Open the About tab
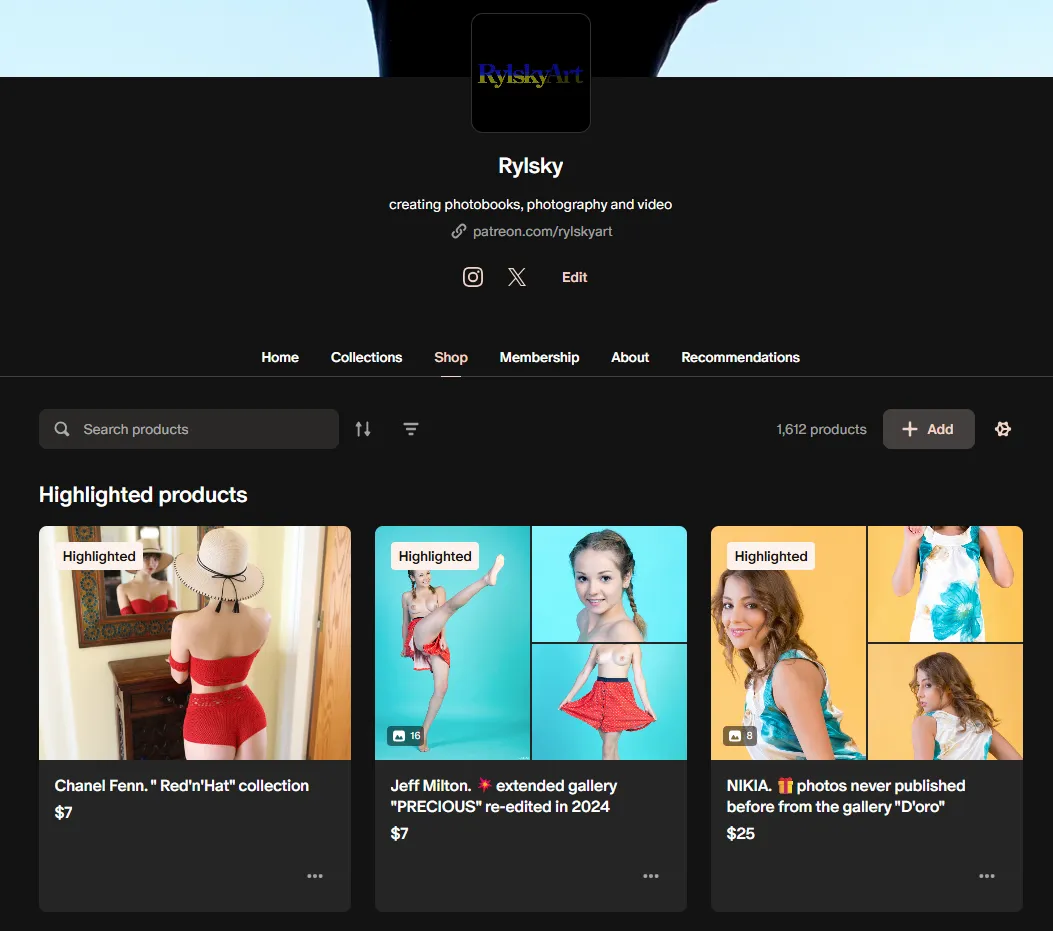The width and height of the screenshot is (1053, 931). (630, 357)
